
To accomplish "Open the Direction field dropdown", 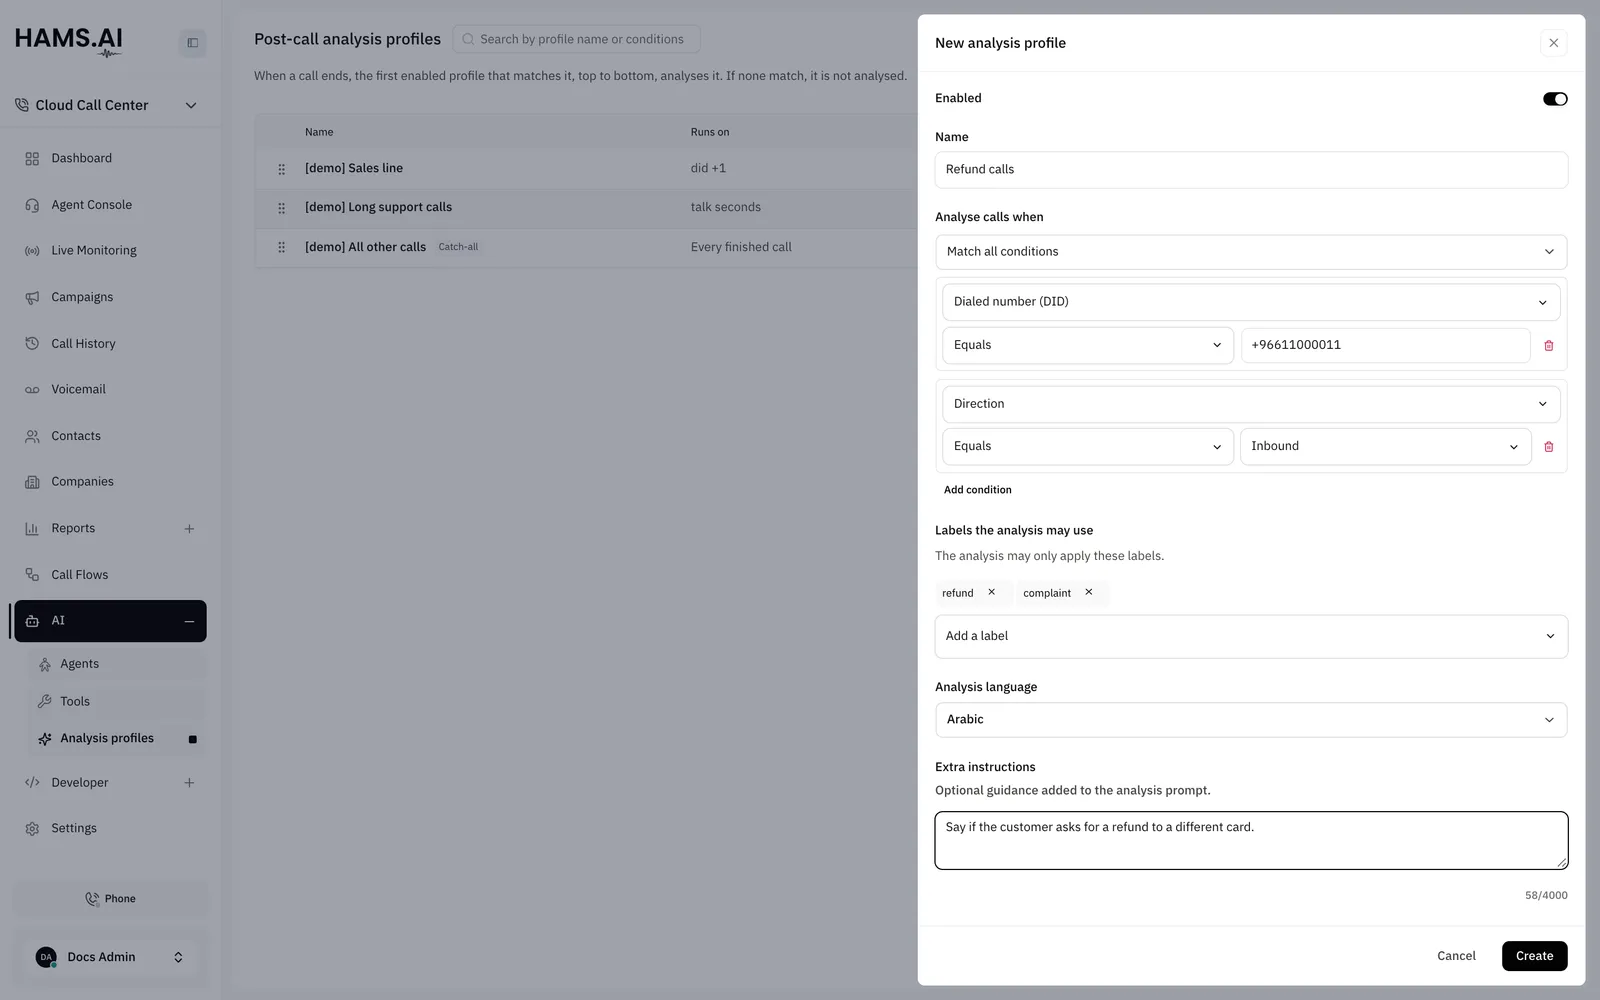I will coord(1251,404).
